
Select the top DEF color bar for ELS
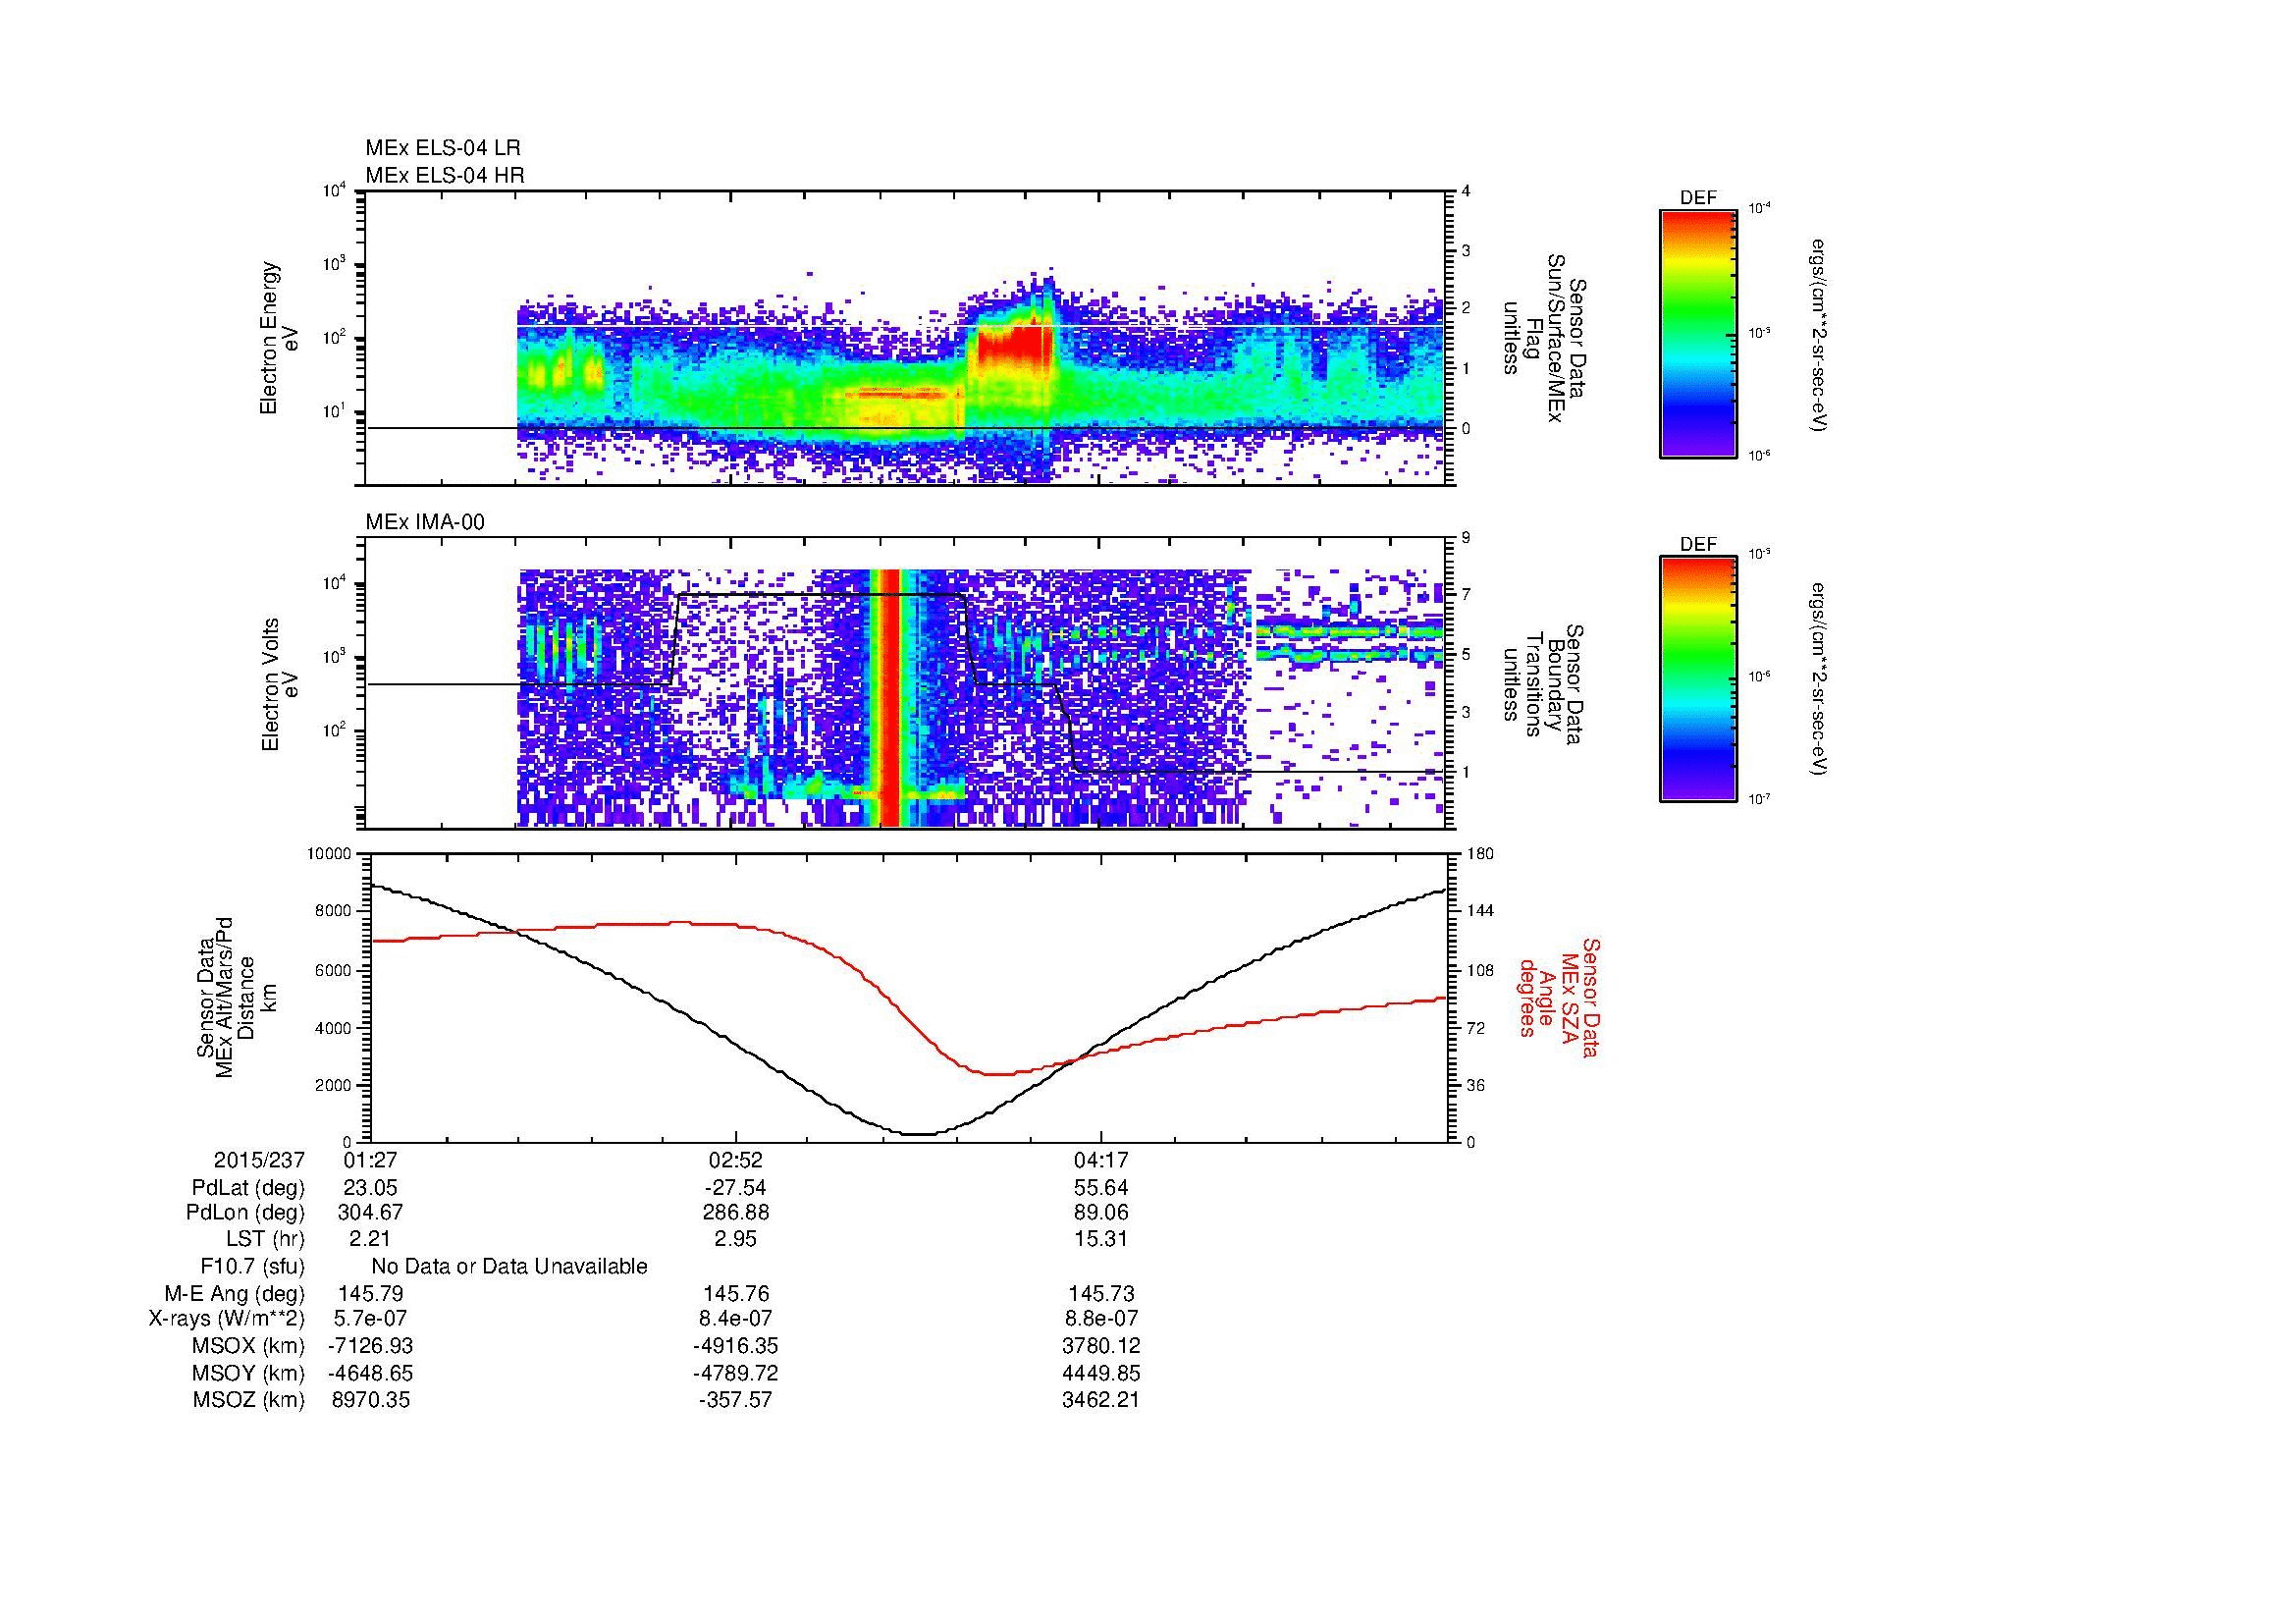tap(1698, 333)
